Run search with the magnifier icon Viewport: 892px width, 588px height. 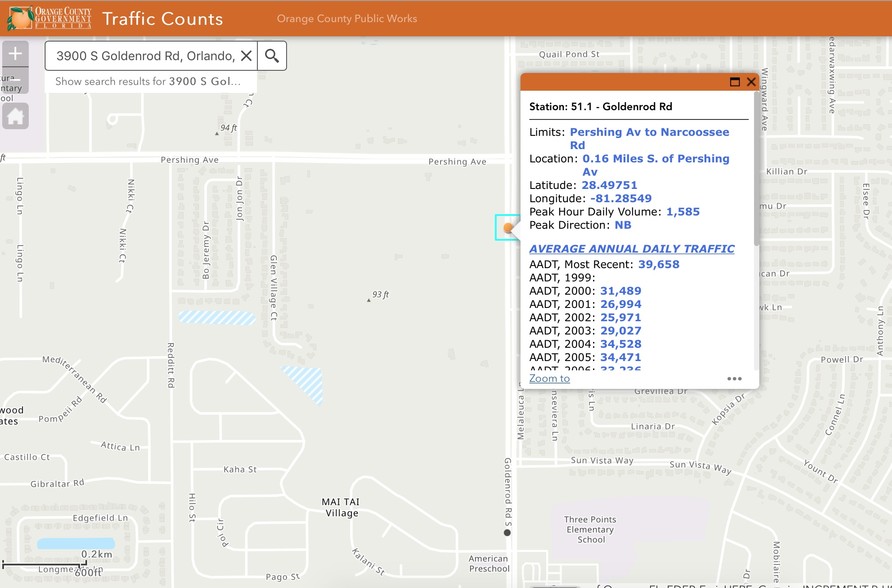click(x=271, y=56)
